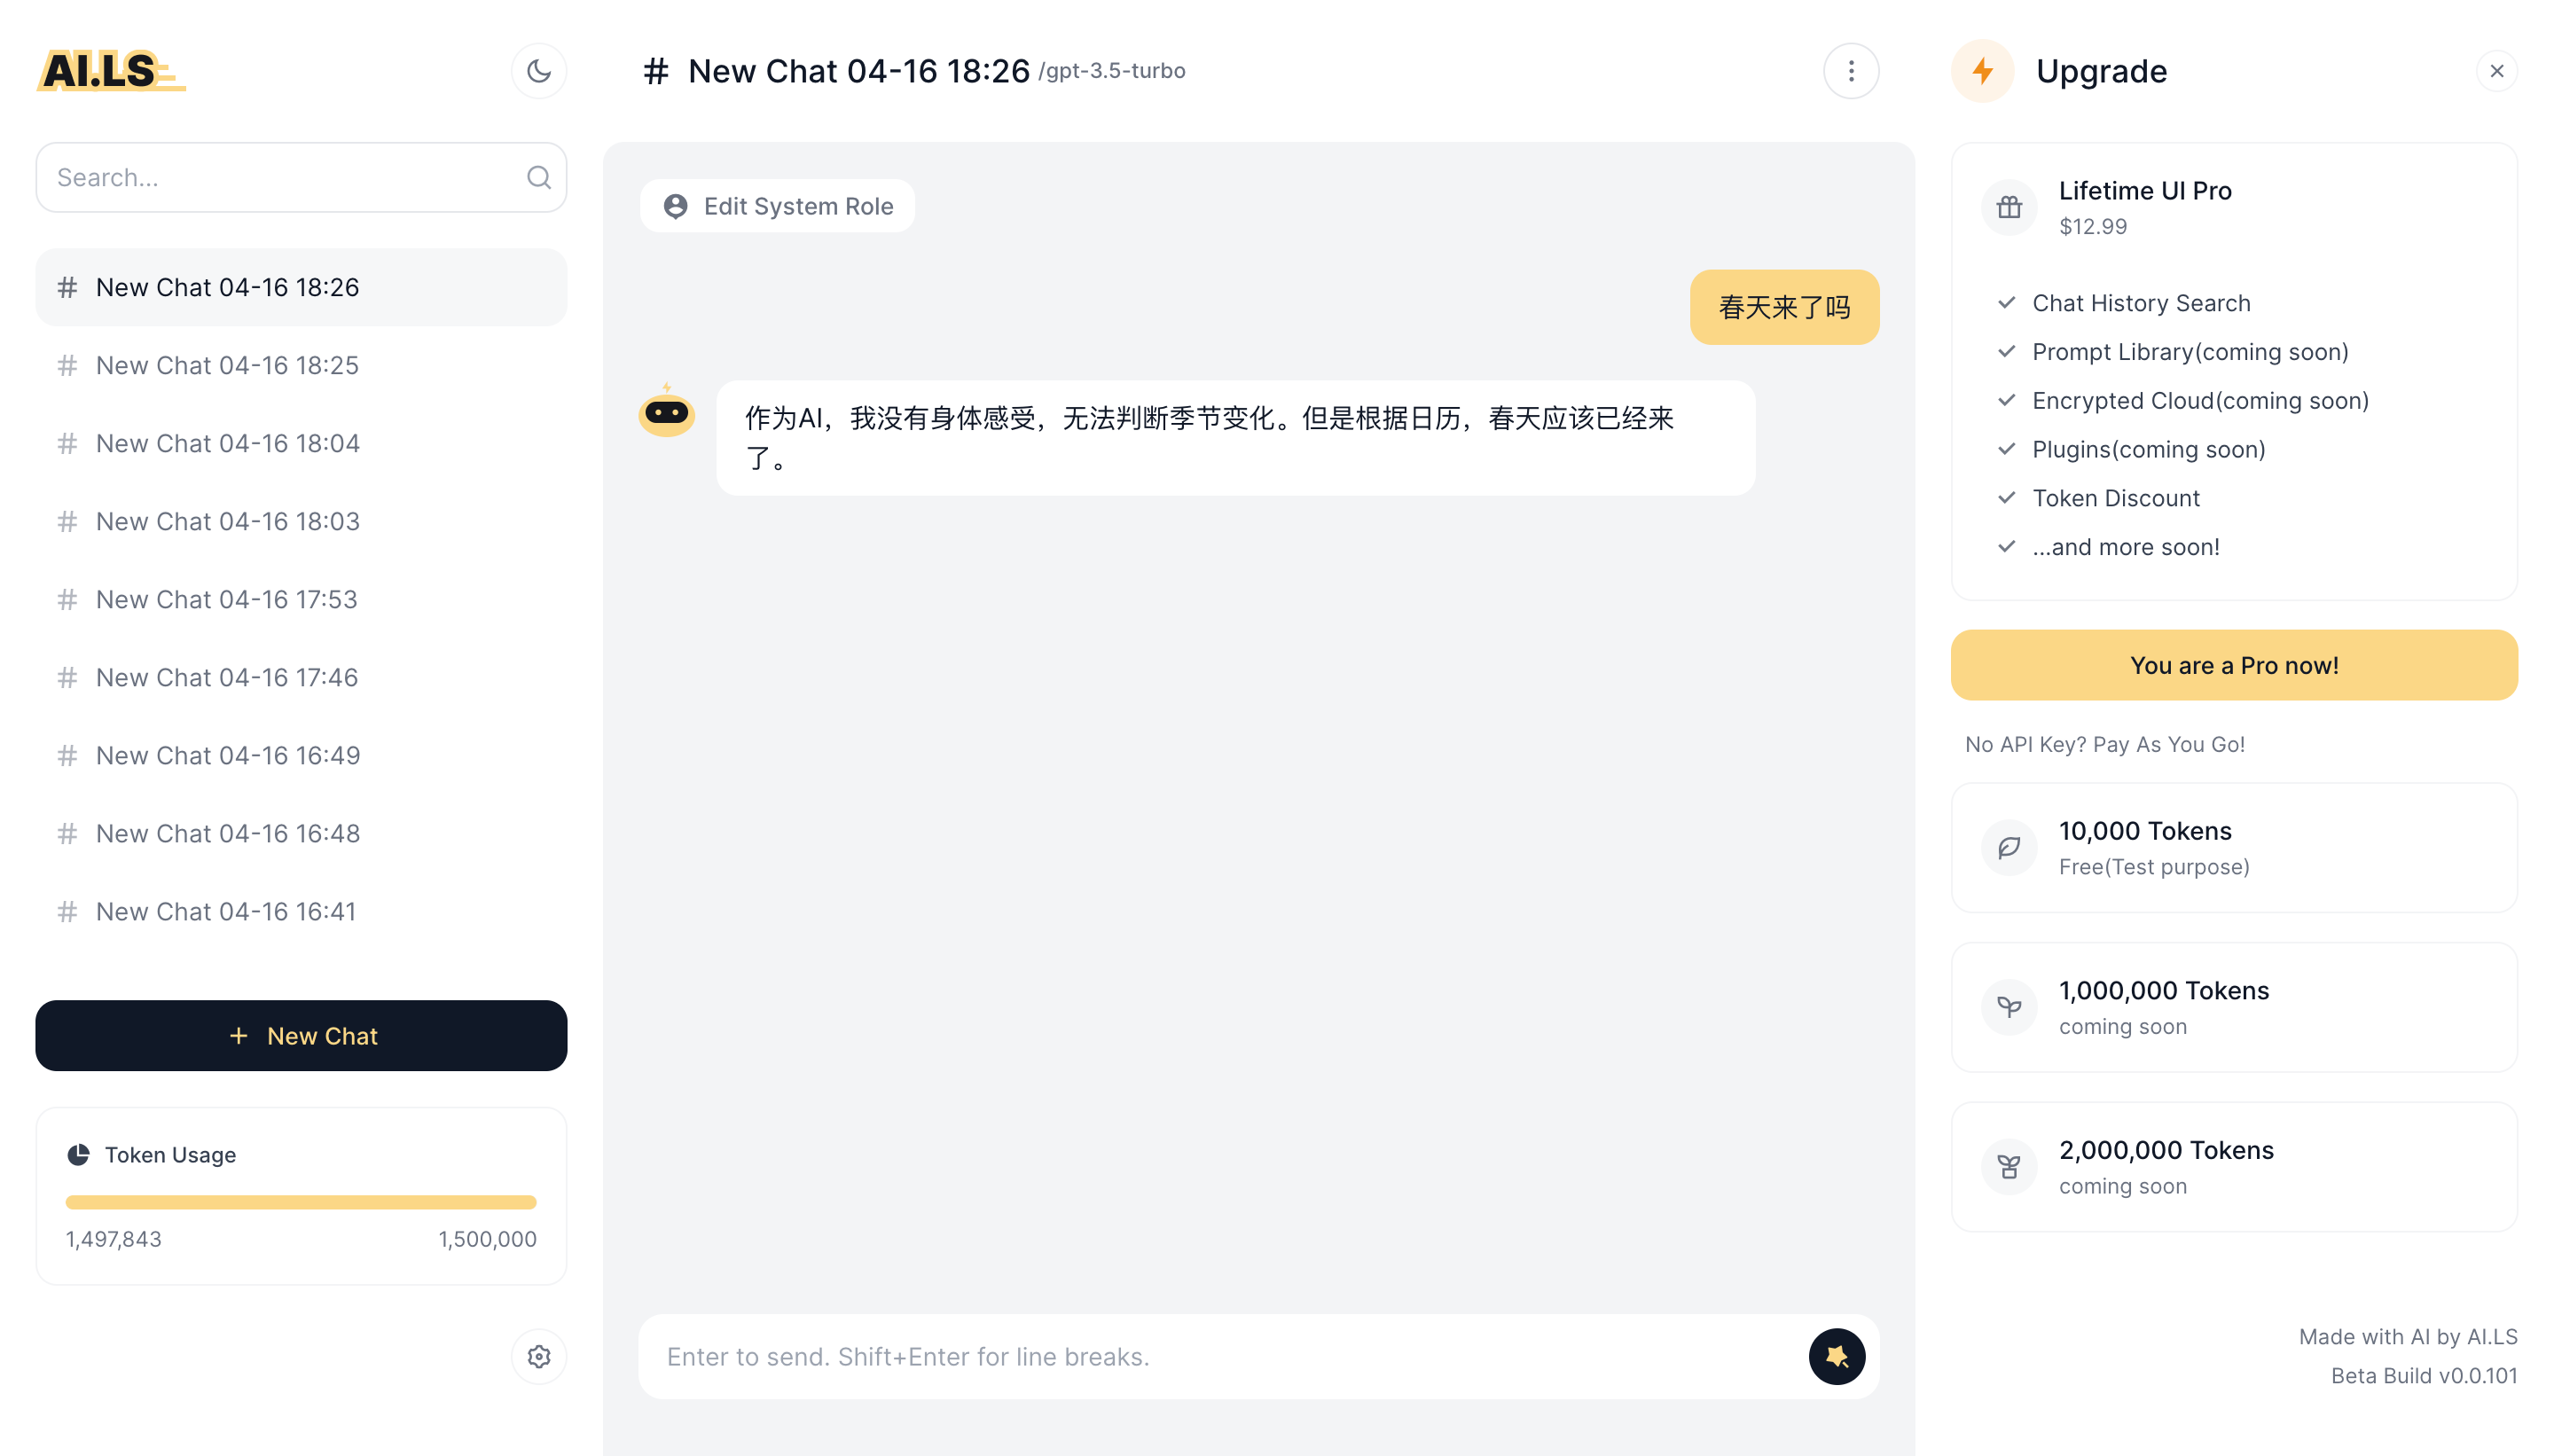Screen dimensions: 2554x1456
Task: Open the Edit System Role editor
Action: 778,206
